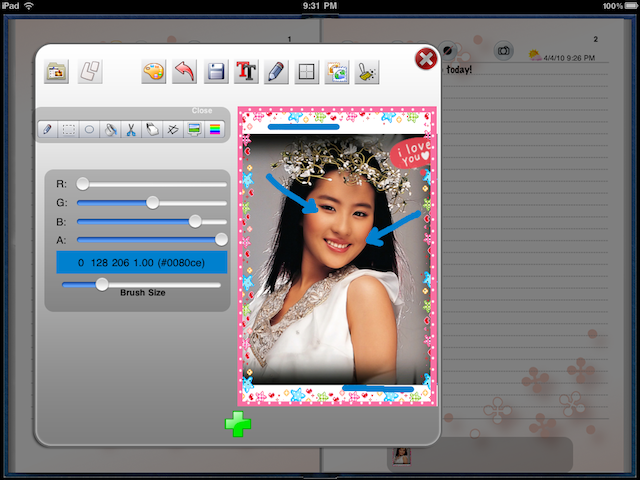Screen dimensions: 640x480
Task: Open the rainbow color stripes tool
Action: 214,129
